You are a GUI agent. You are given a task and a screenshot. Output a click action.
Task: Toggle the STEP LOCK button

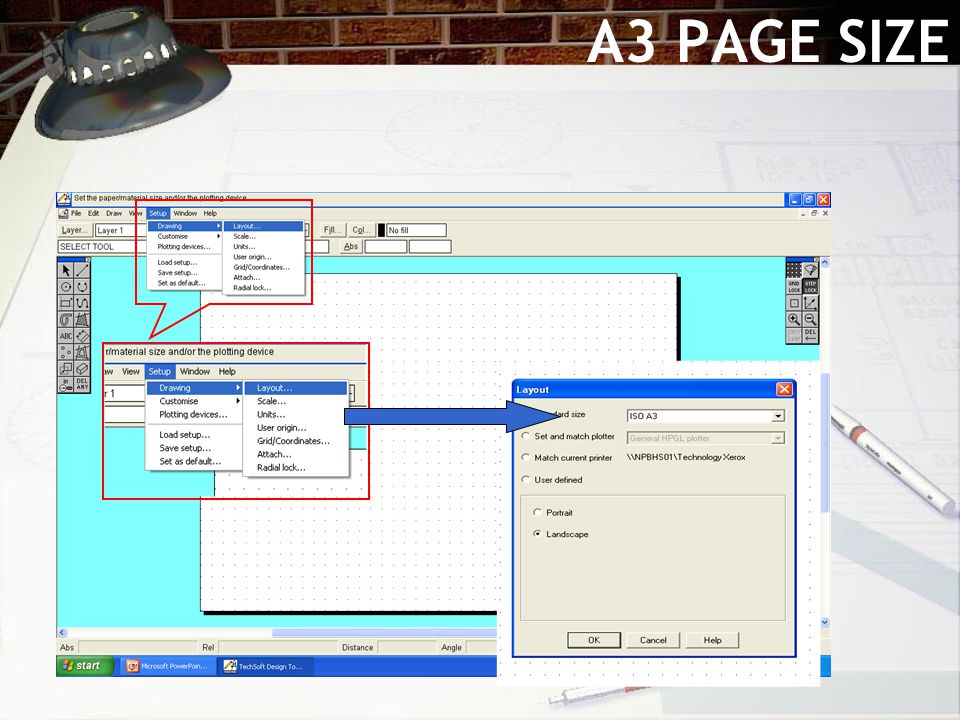(x=811, y=286)
